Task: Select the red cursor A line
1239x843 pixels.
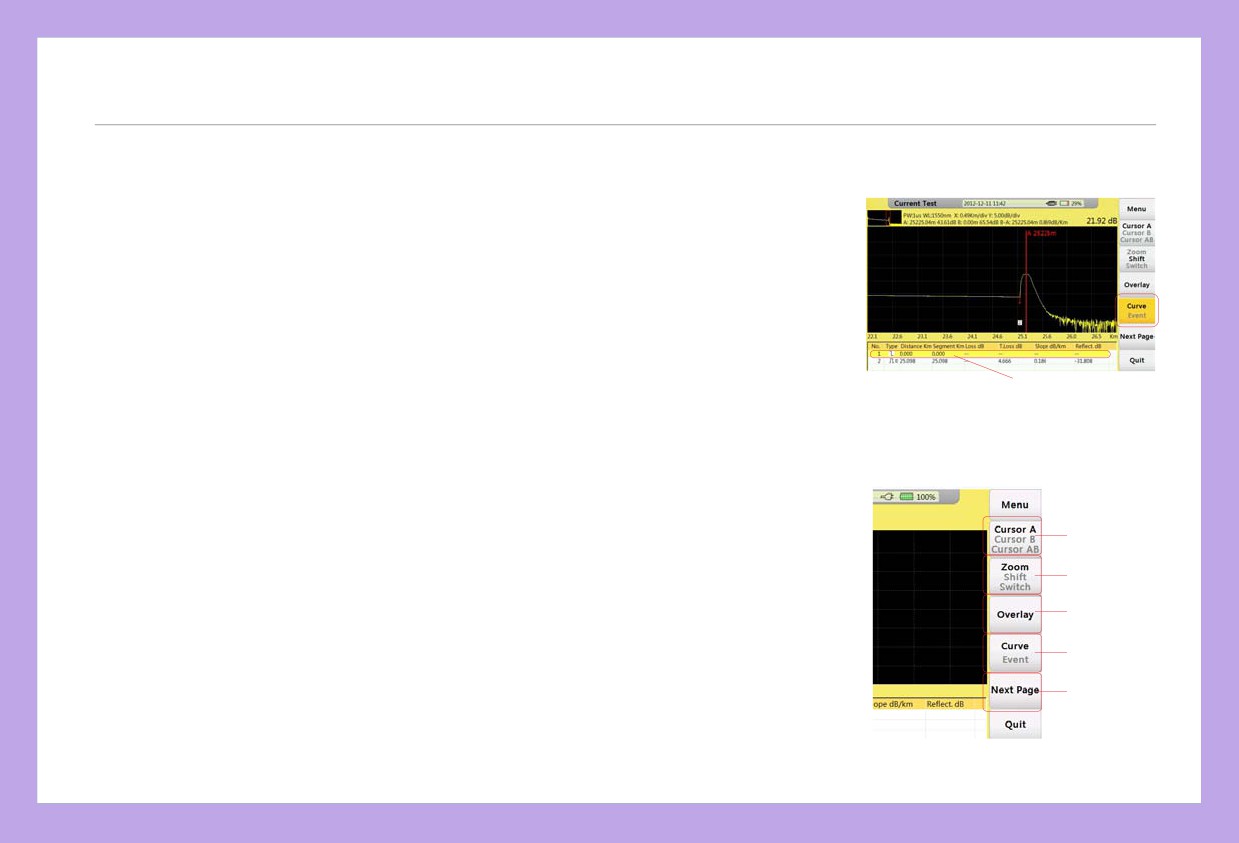Action: (x=1027, y=280)
